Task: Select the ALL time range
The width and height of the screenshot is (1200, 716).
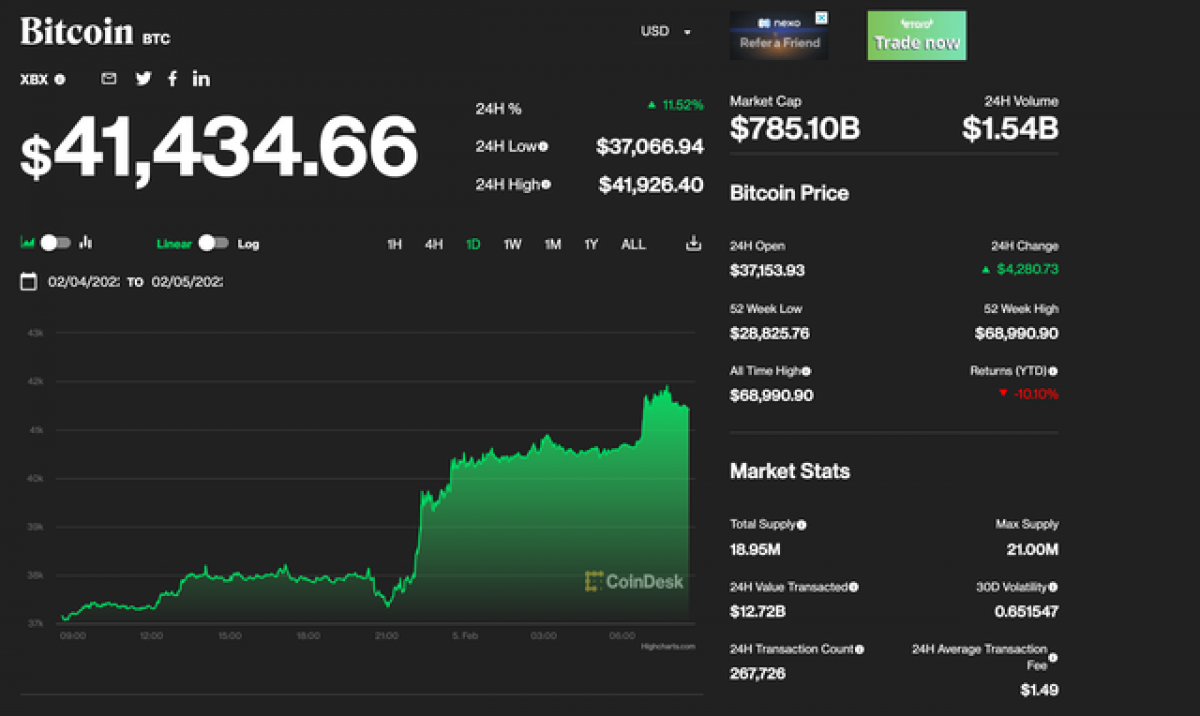Action: [633, 243]
